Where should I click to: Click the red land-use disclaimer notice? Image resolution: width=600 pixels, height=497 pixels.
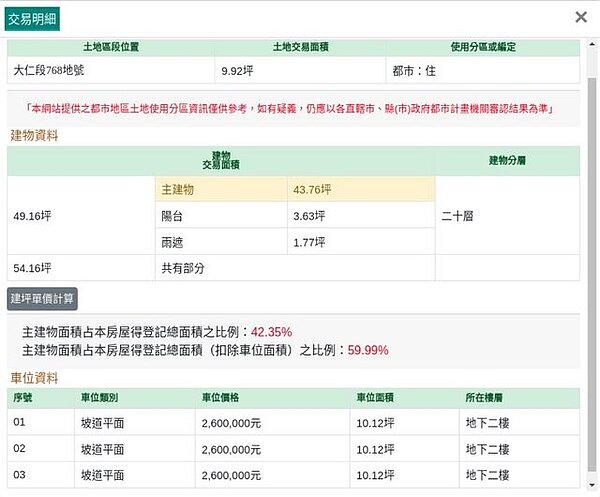point(290,109)
